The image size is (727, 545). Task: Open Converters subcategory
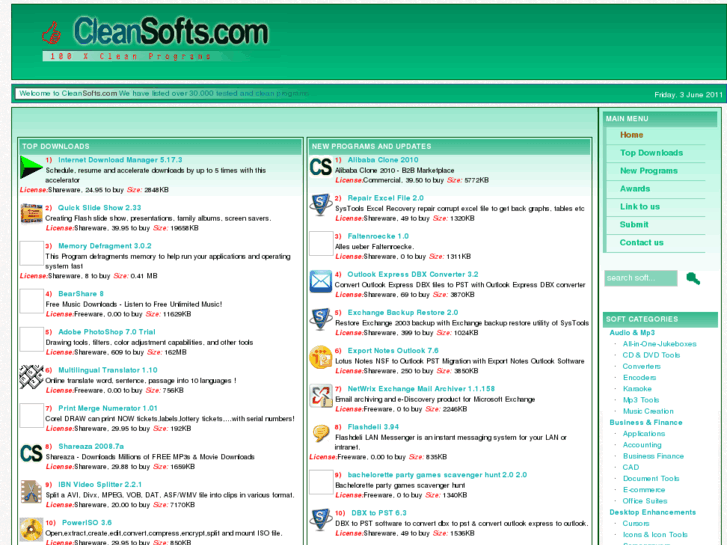click(642, 366)
